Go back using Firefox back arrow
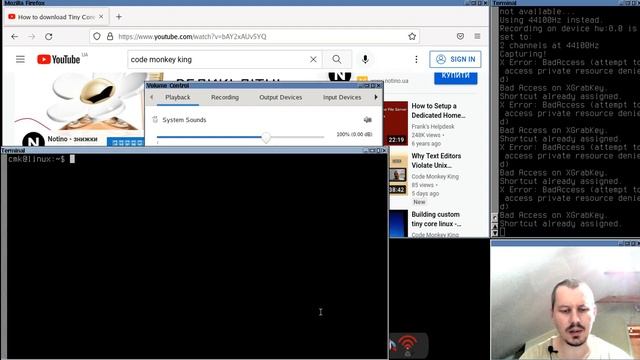 click(15, 36)
